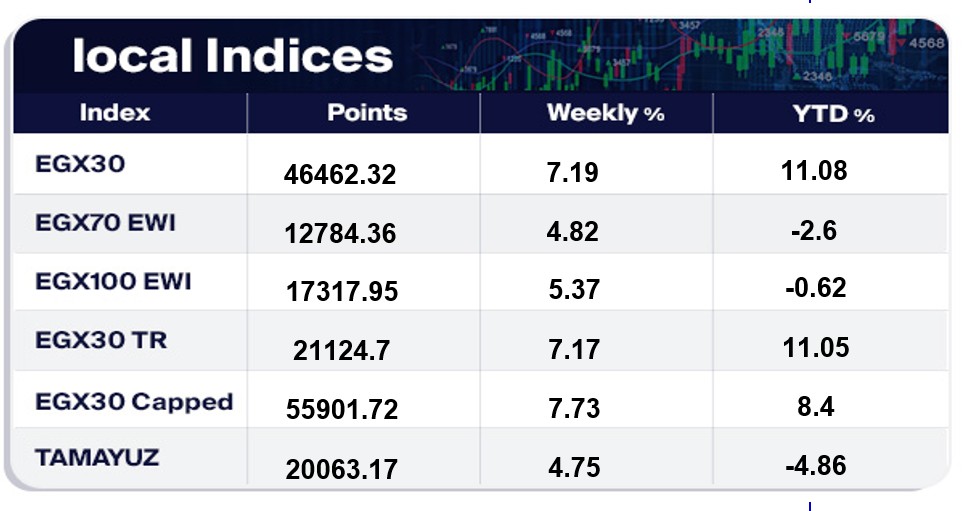Open the EGX70 EWI index label
Screen dimensions: 968x511
(x=105, y=223)
